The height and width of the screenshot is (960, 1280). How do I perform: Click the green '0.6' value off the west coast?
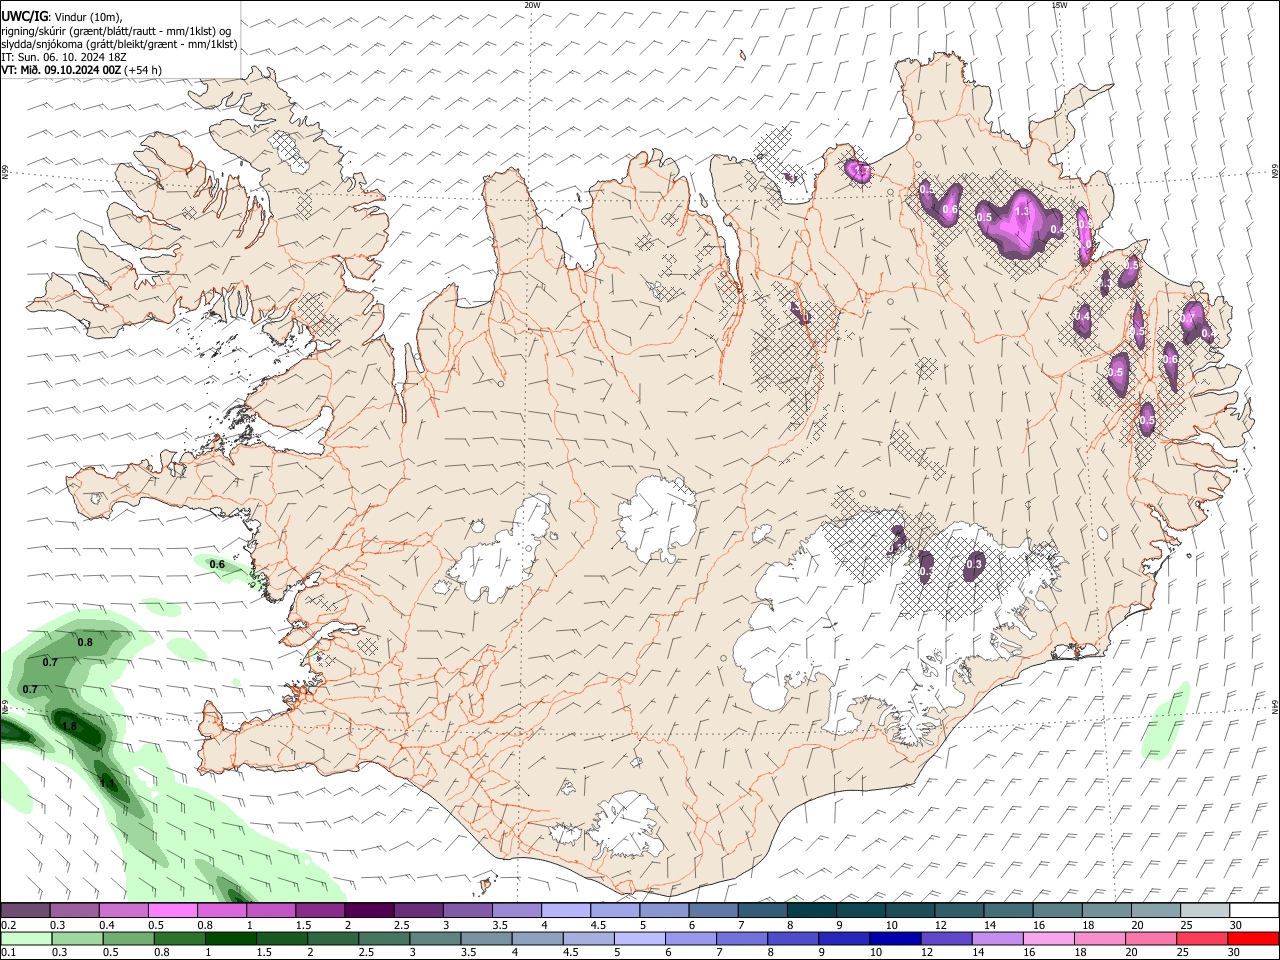coord(217,565)
